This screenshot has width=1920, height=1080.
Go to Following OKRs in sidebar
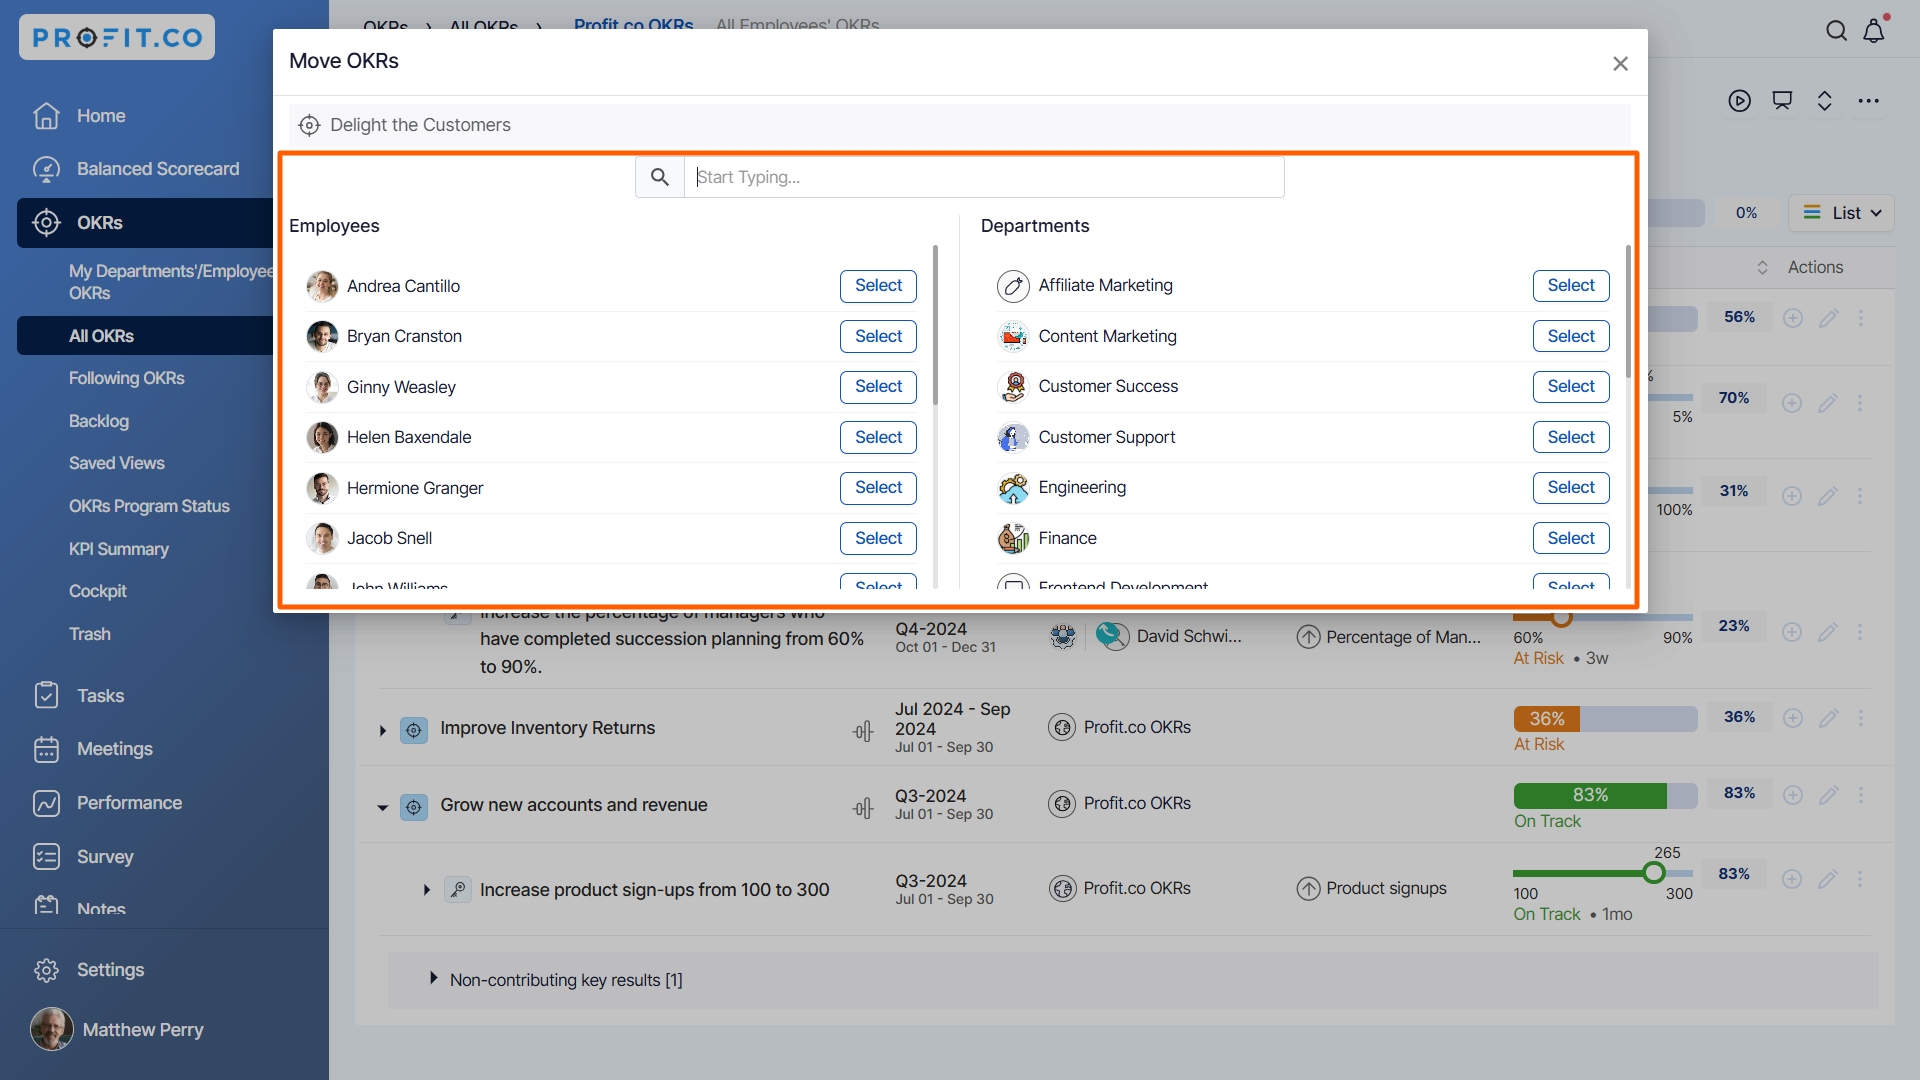(x=126, y=378)
